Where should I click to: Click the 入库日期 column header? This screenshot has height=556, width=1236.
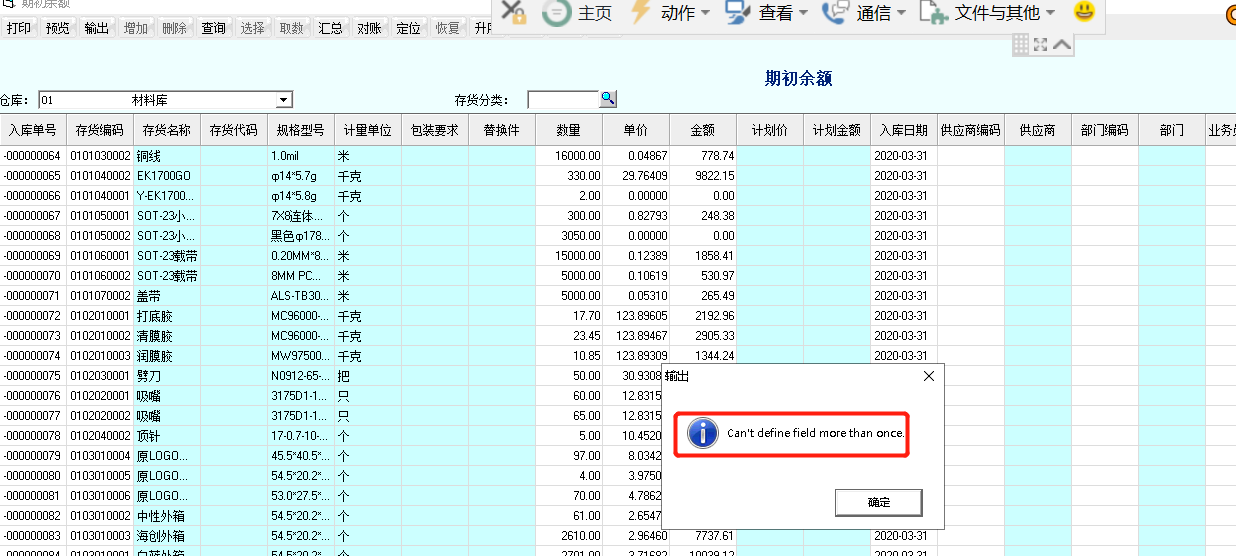[x=904, y=130]
